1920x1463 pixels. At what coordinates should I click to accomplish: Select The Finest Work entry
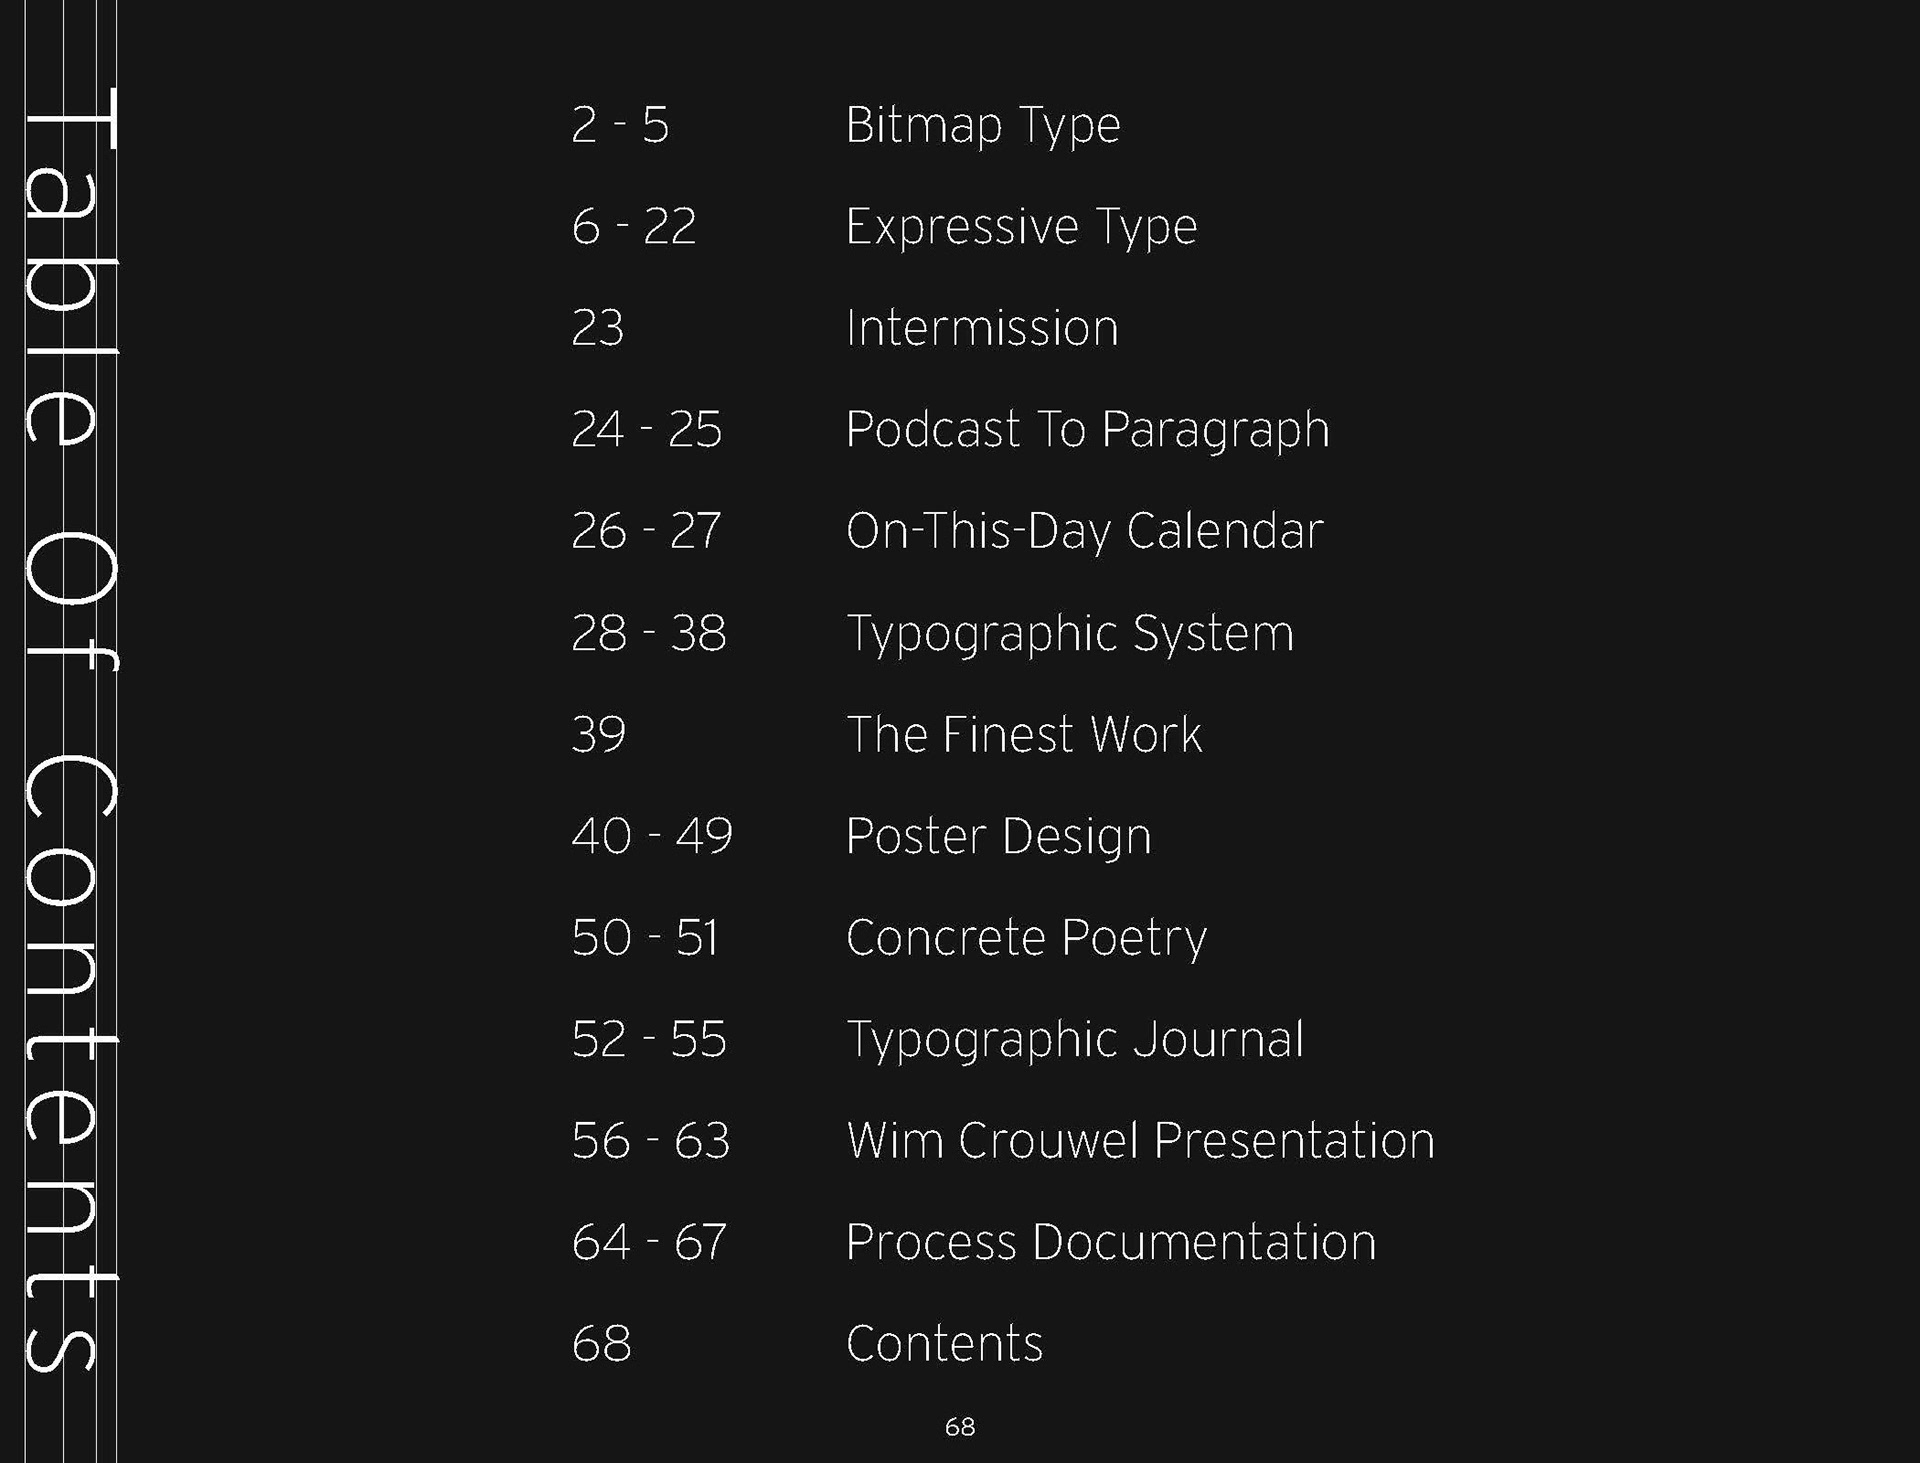click(1023, 734)
